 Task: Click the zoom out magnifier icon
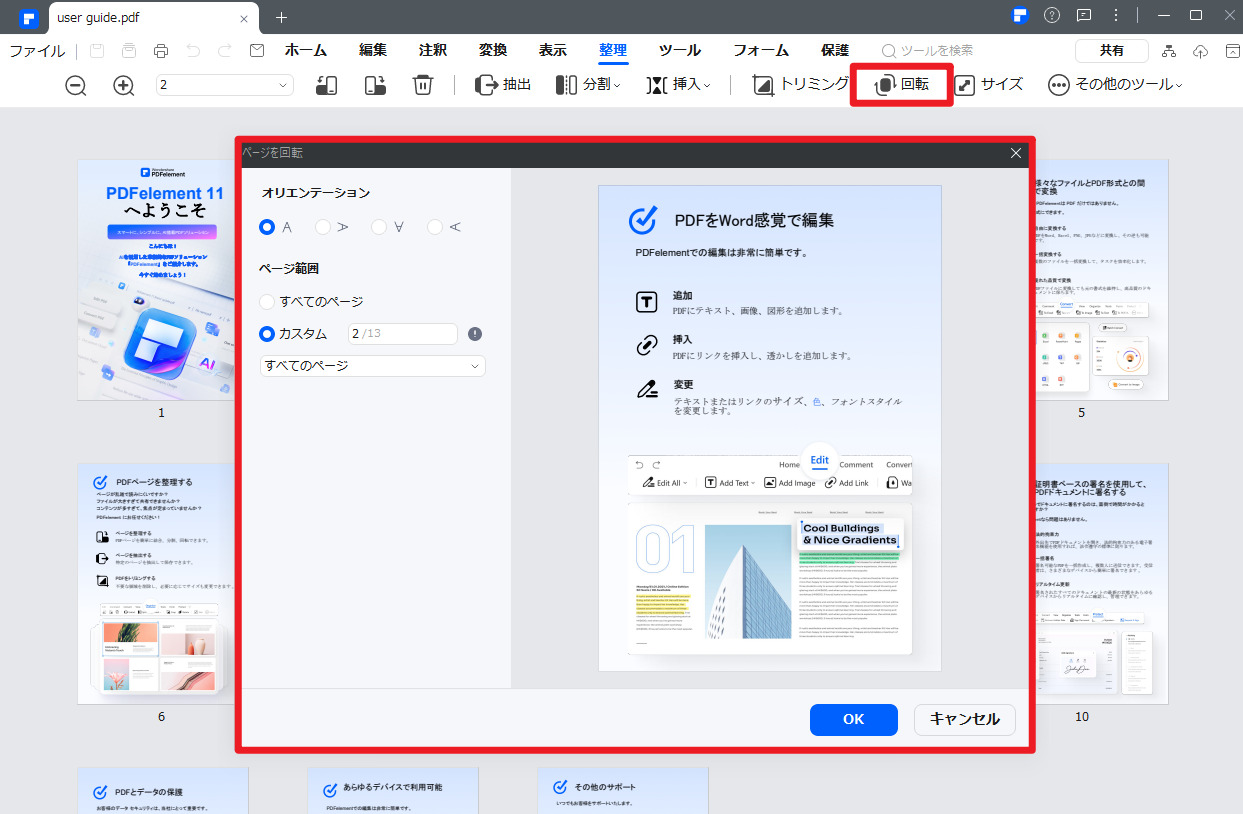click(x=76, y=85)
